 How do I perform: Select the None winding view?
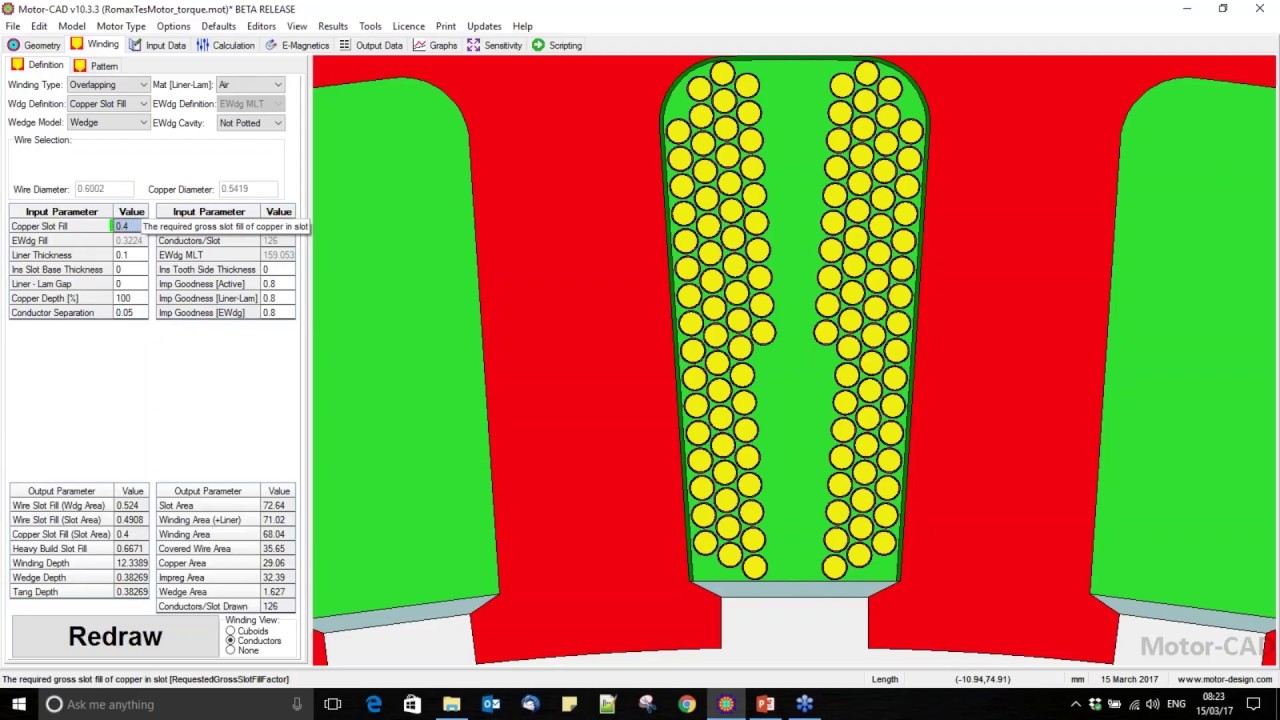(x=230, y=651)
